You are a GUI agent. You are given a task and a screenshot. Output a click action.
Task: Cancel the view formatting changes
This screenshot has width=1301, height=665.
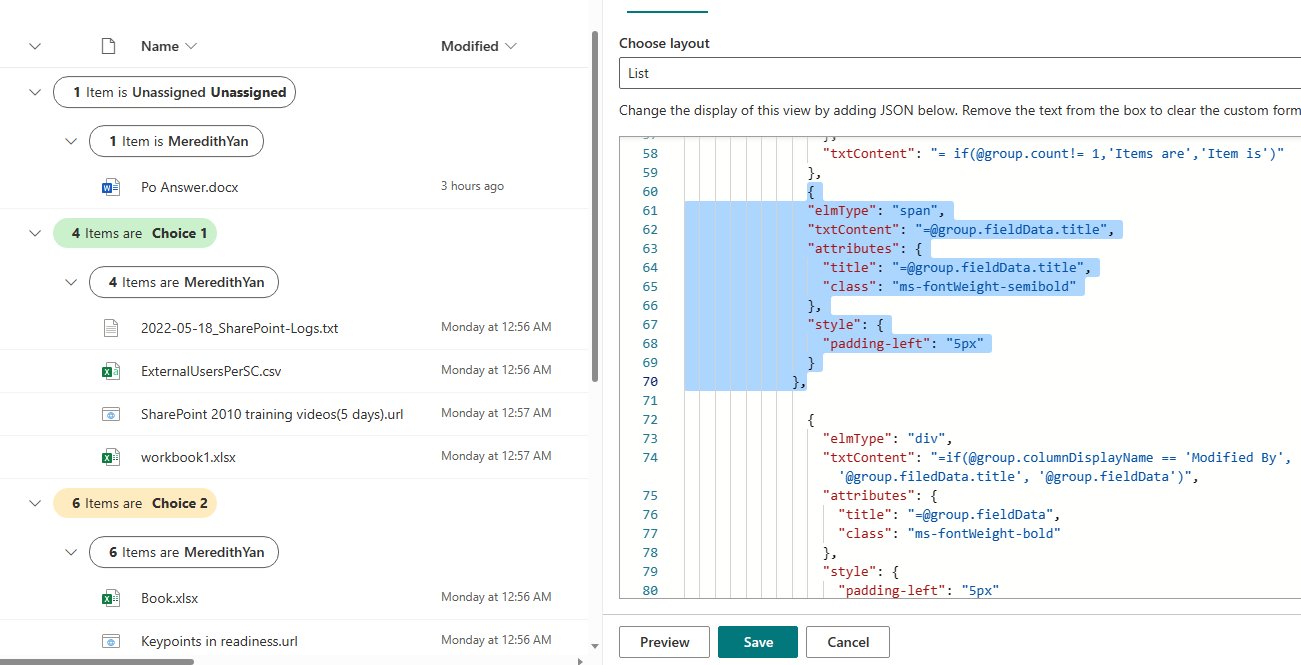(x=848, y=642)
